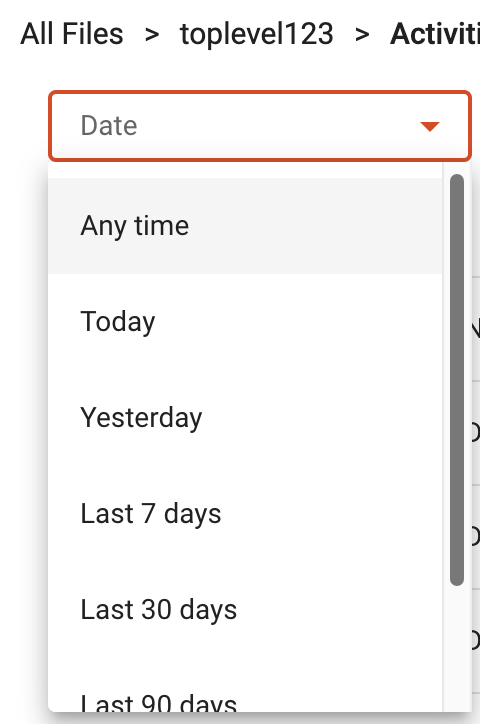Click the chevron after toplevel123
The height and width of the screenshot is (724, 480).
pyautogui.click(x=362, y=34)
